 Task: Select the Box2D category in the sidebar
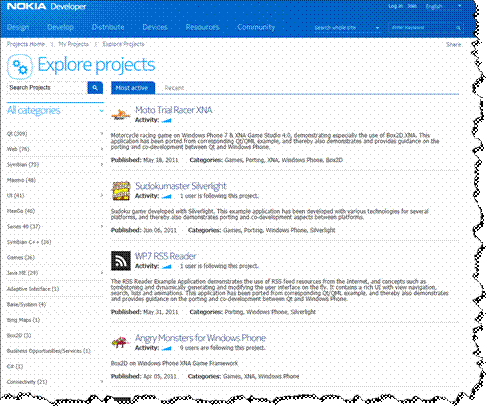coord(19,335)
